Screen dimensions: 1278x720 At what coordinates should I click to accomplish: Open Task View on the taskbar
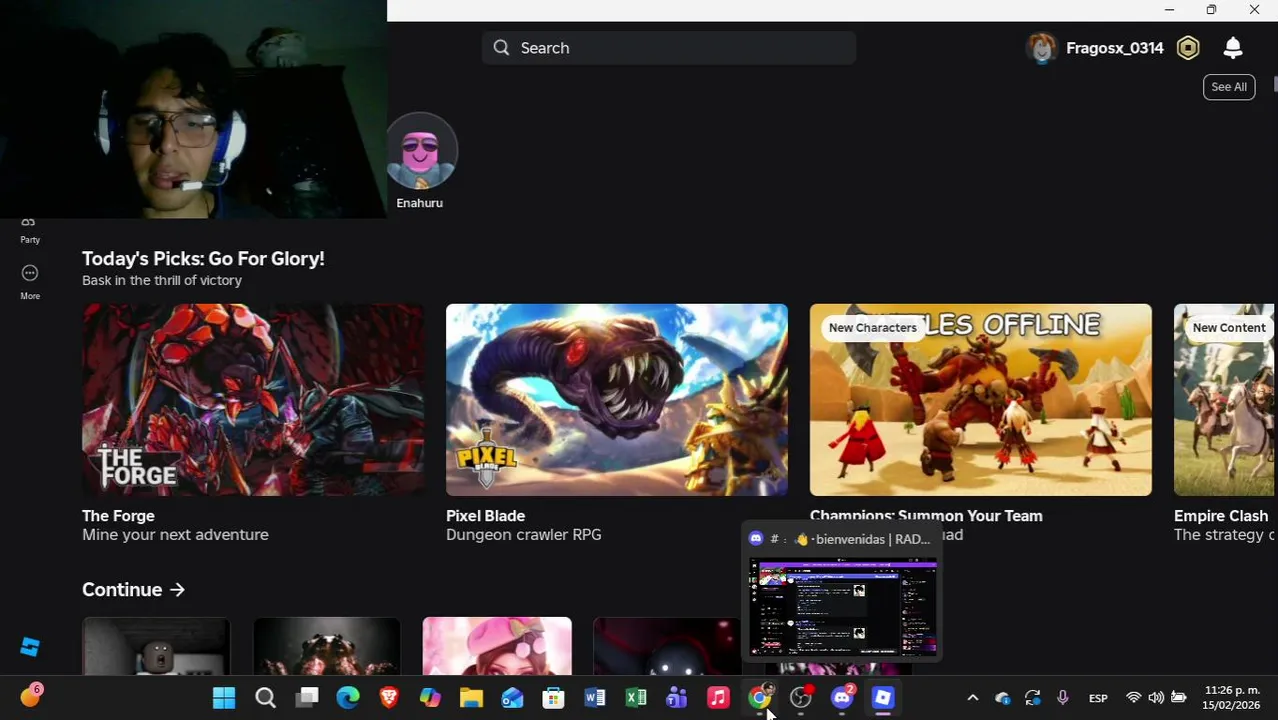pyautogui.click(x=306, y=698)
